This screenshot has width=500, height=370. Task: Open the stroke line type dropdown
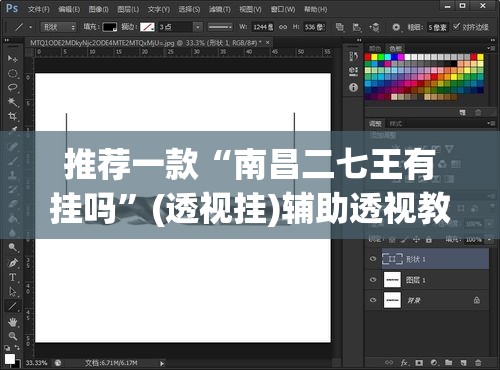[220, 27]
